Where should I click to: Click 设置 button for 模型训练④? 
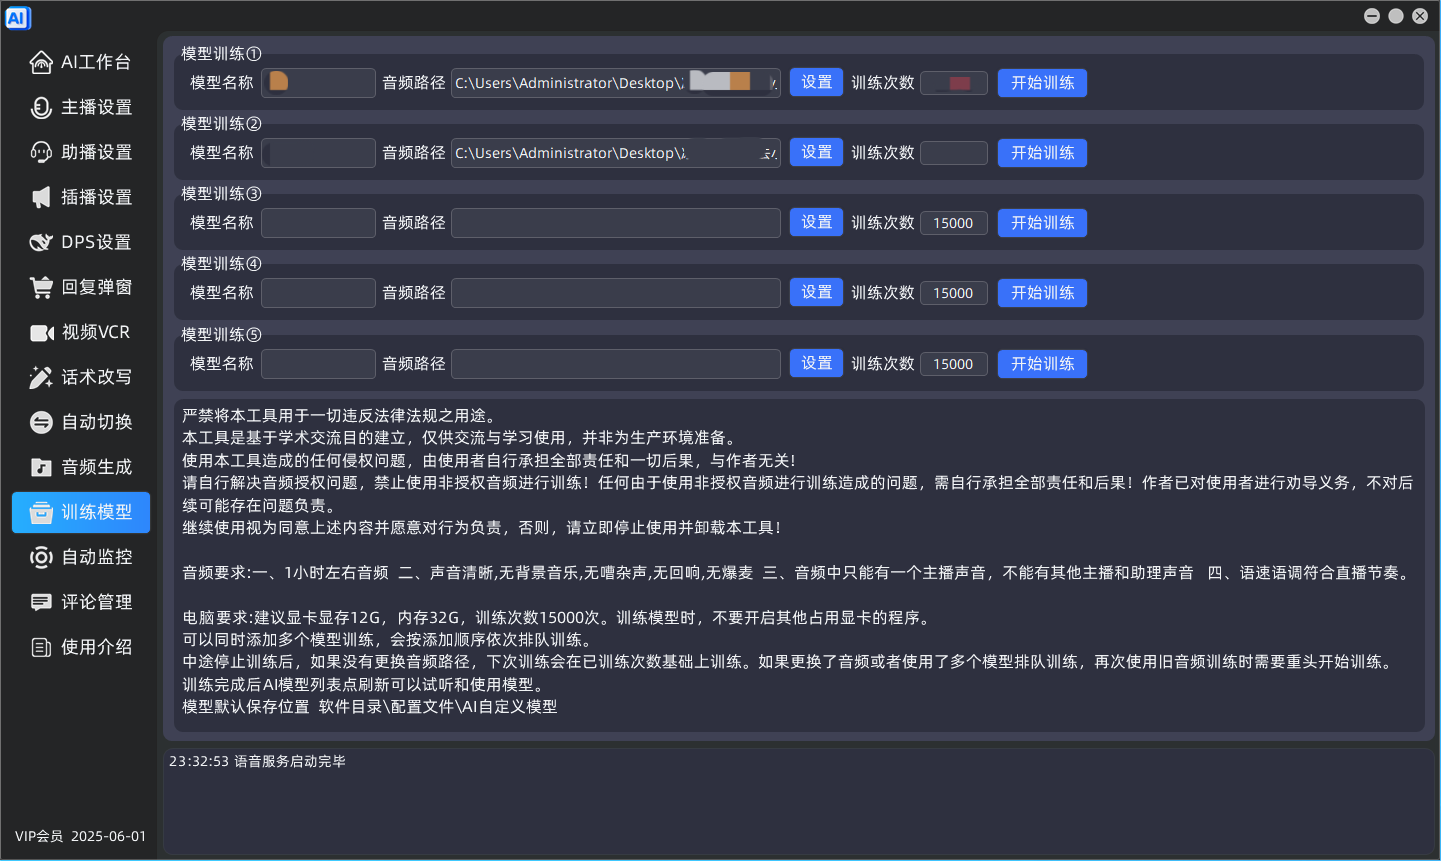(816, 292)
